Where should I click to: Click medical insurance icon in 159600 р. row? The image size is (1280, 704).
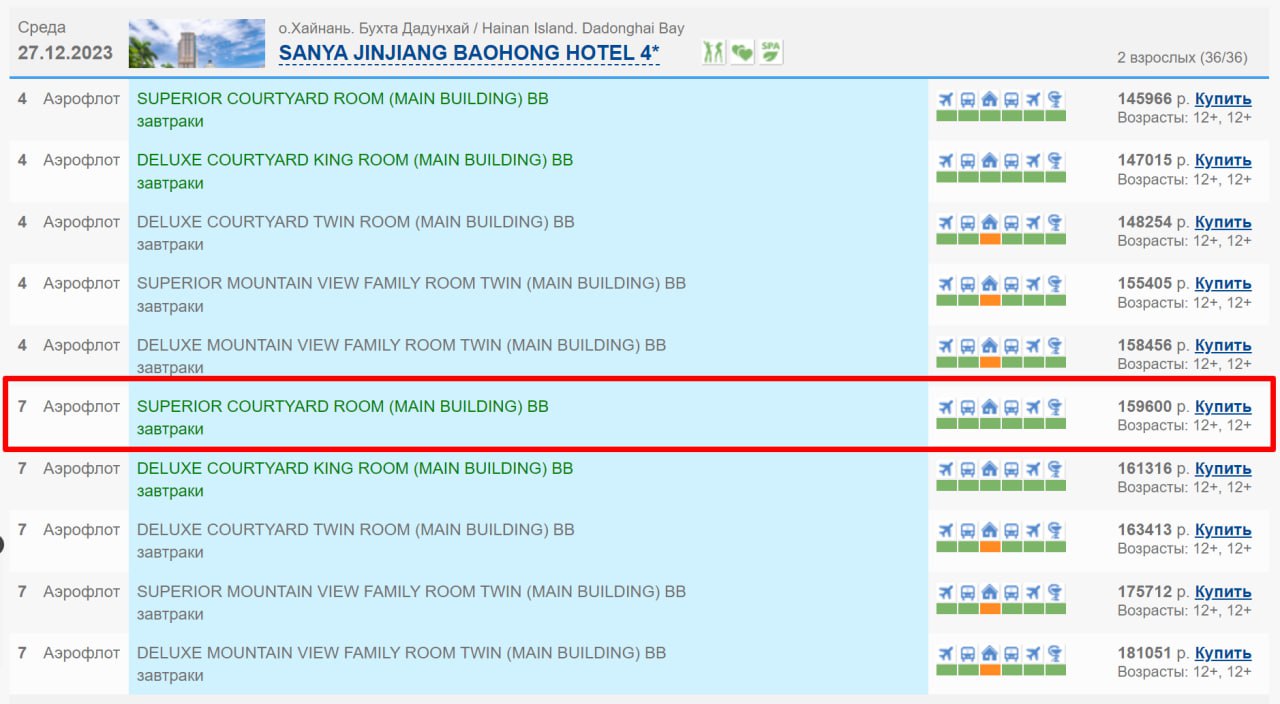(1055, 407)
